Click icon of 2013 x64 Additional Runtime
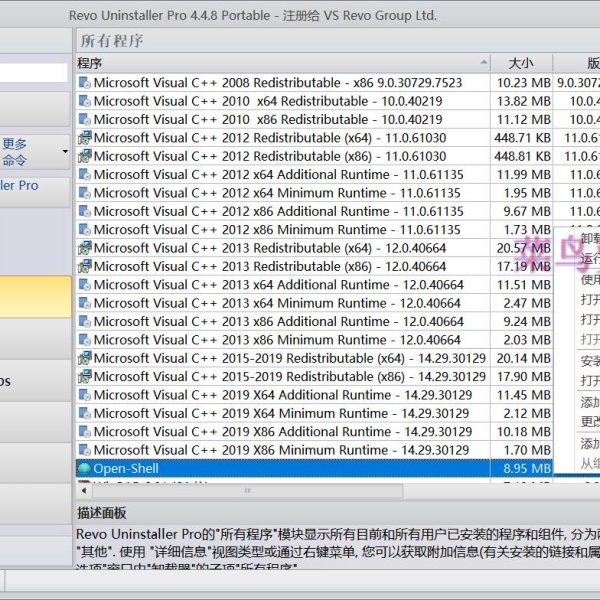600x600 pixels. pyautogui.click(x=85, y=285)
